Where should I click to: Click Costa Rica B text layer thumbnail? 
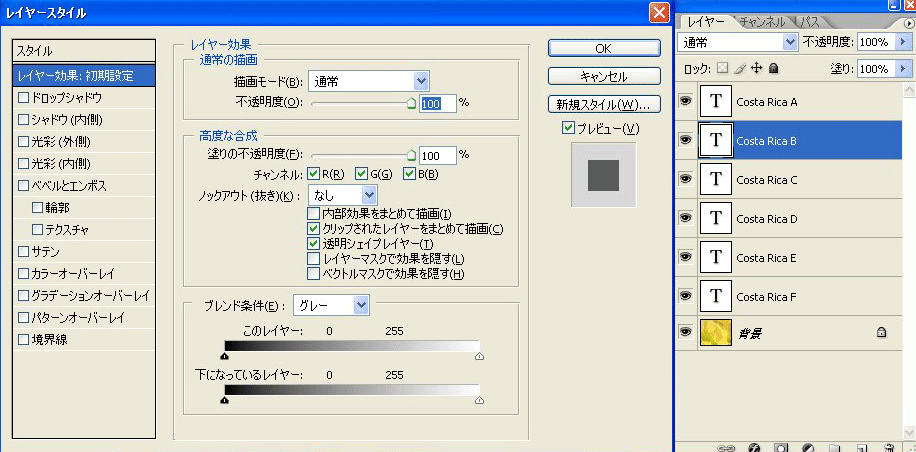[x=715, y=141]
